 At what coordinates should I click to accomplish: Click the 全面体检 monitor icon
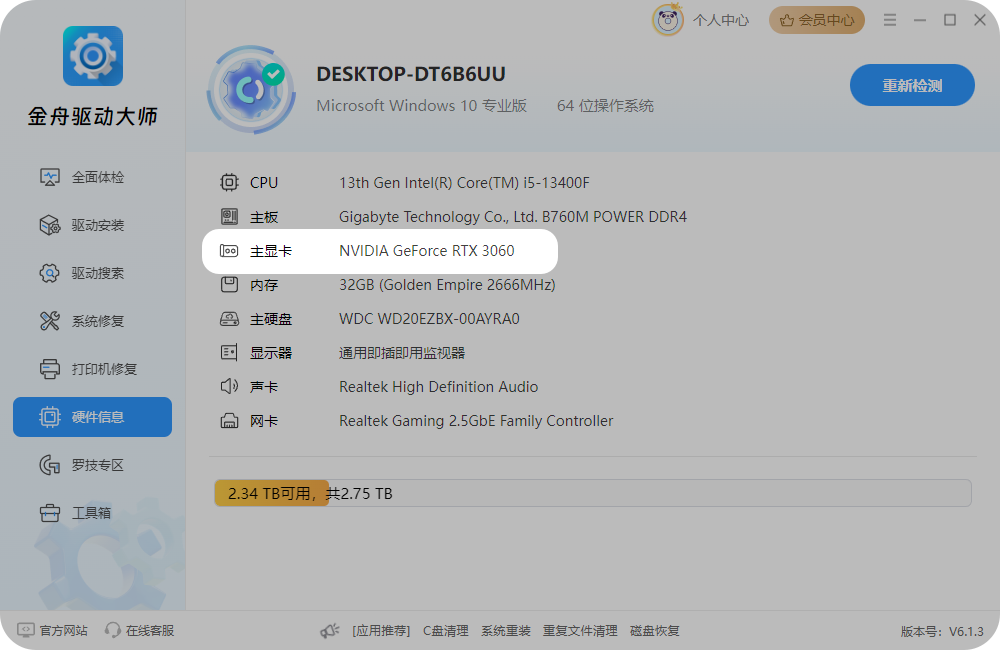[x=50, y=177]
